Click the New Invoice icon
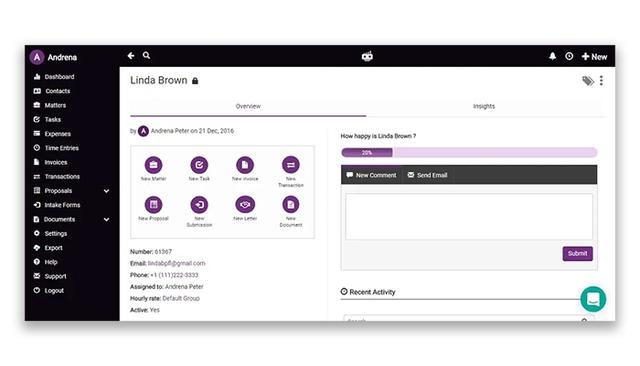 (245, 165)
